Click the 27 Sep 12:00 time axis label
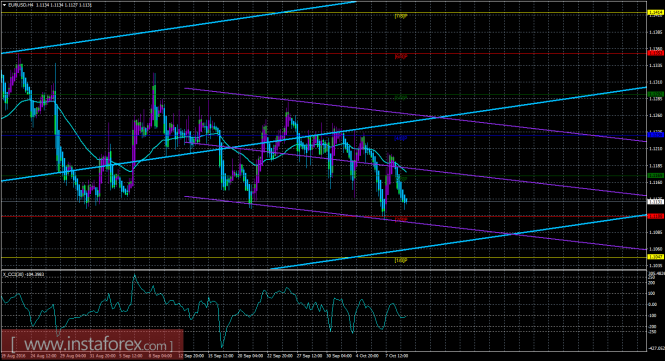 point(310,356)
